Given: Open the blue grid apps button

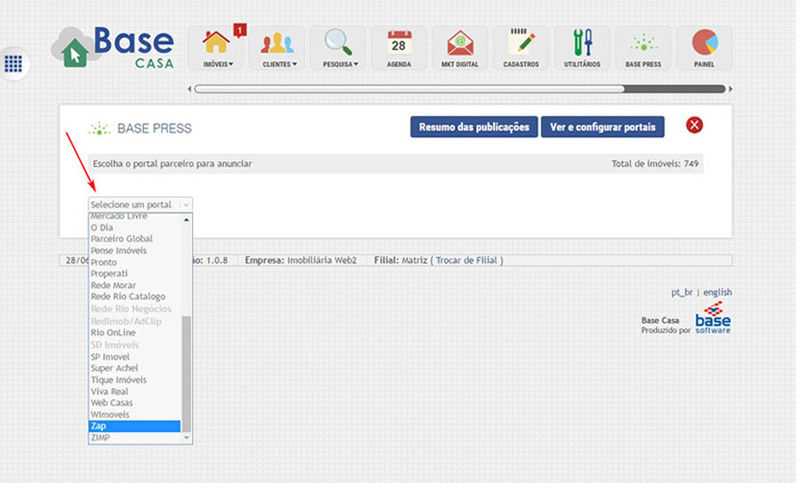Looking at the screenshot, I should (x=14, y=63).
